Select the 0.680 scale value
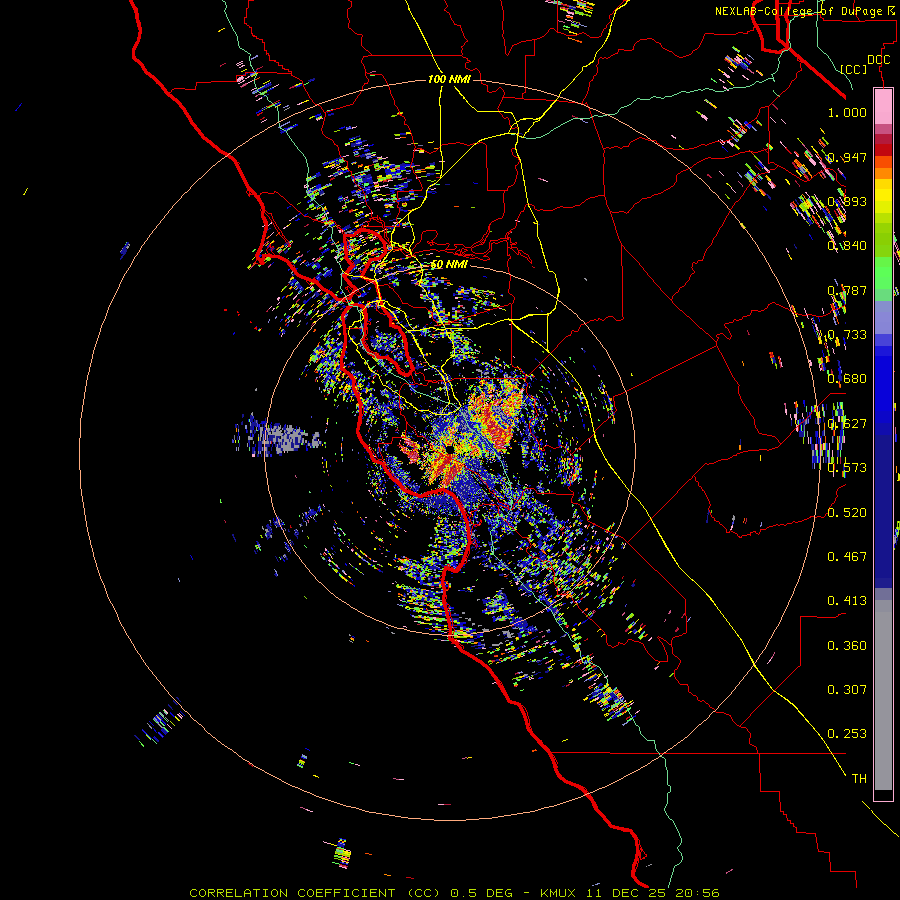900x900 pixels. [847, 379]
